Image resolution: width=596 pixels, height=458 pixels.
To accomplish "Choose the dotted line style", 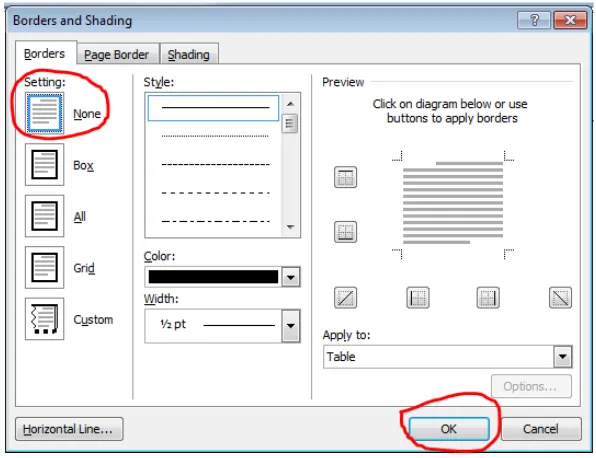I will [215, 136].
